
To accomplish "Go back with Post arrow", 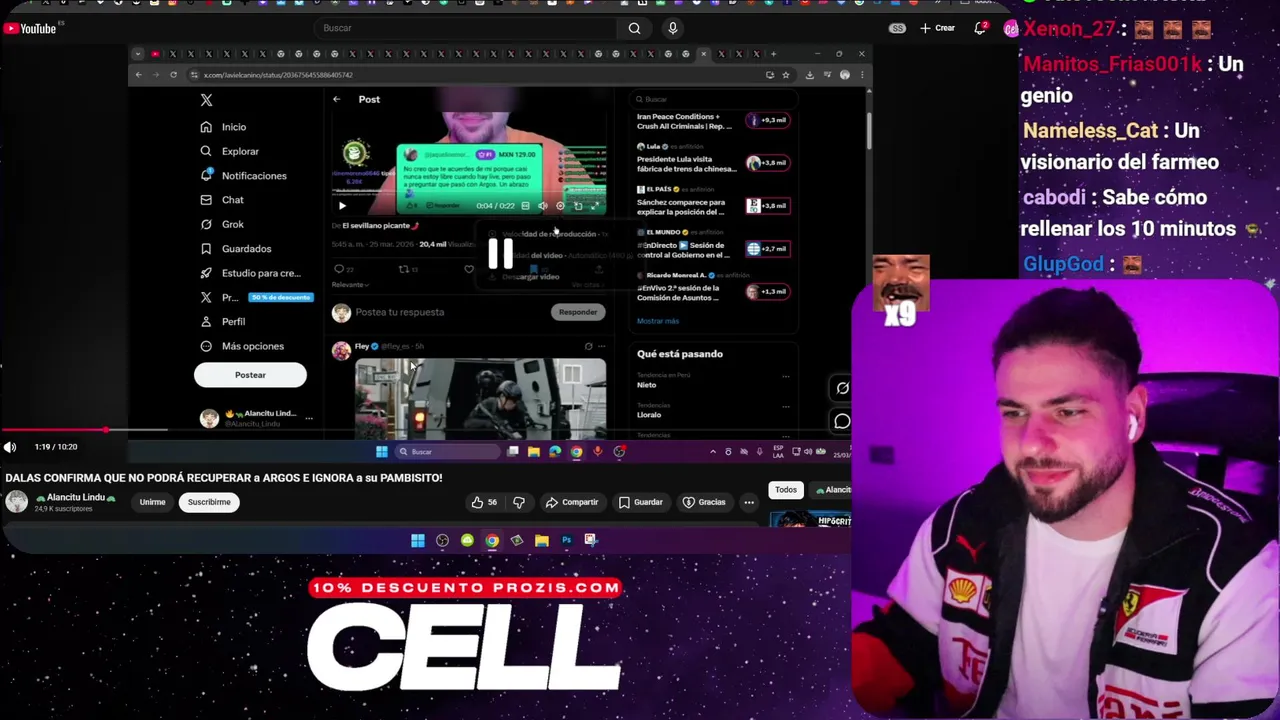I will click(337, 99).
